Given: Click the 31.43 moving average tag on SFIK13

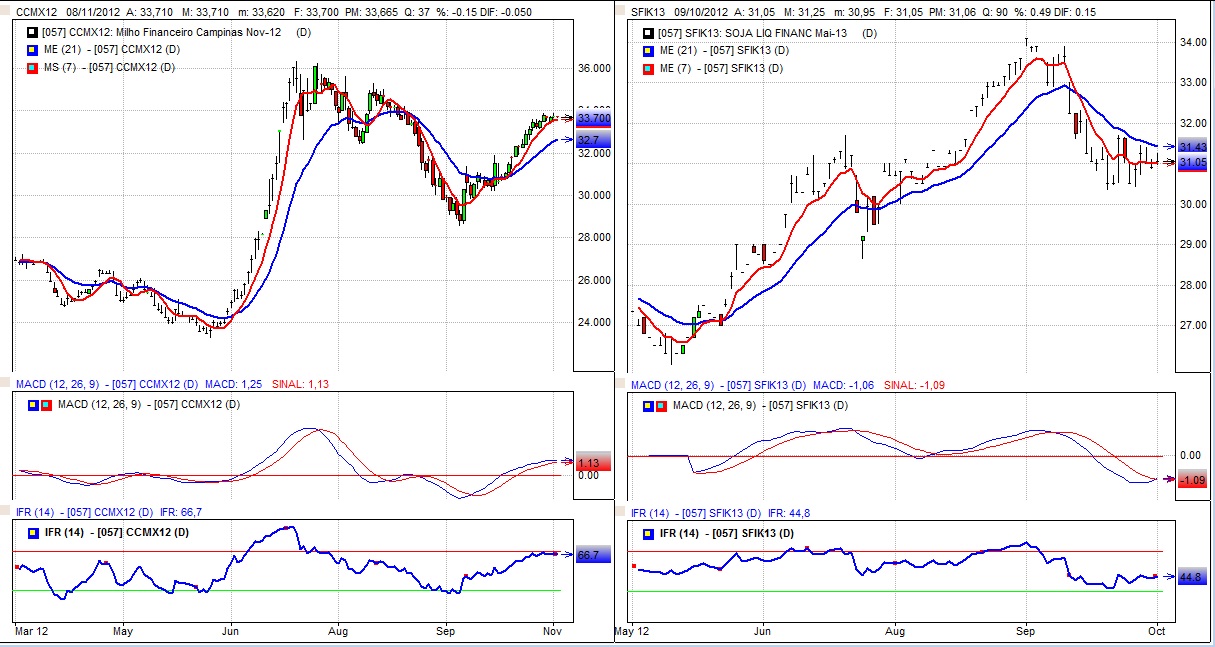Looking at the screenshot, I should [x=1193, y=147].
